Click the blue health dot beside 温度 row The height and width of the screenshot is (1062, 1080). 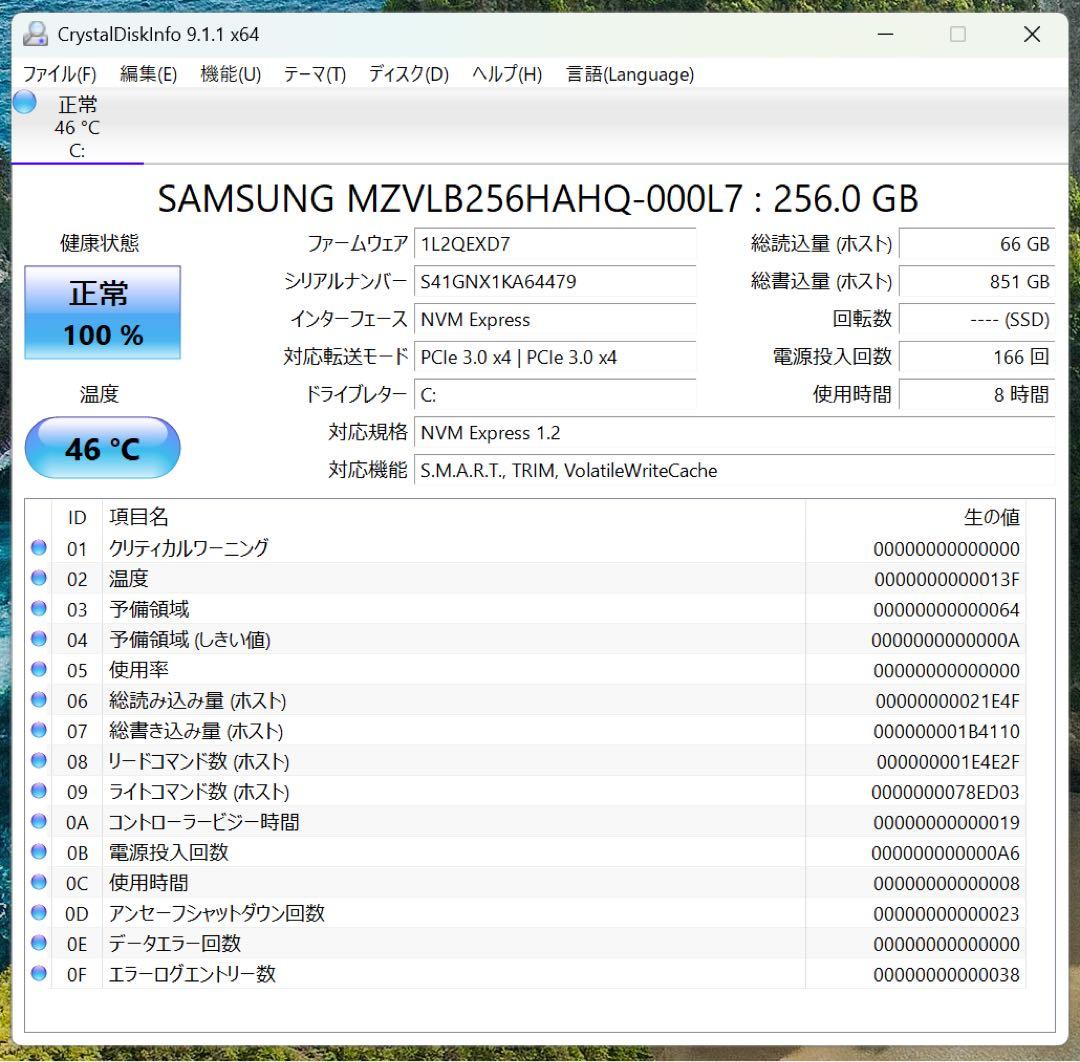point(38,578)
